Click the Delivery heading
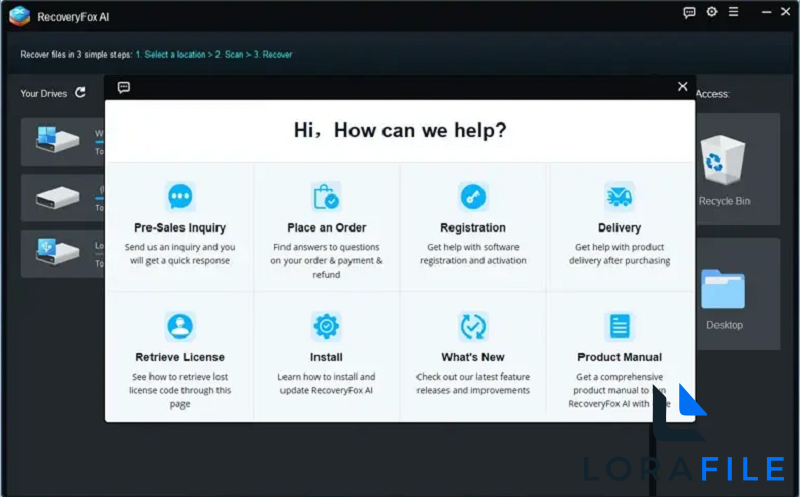The width and height of the screenshot is (800, 497). (x=619, y=228)
